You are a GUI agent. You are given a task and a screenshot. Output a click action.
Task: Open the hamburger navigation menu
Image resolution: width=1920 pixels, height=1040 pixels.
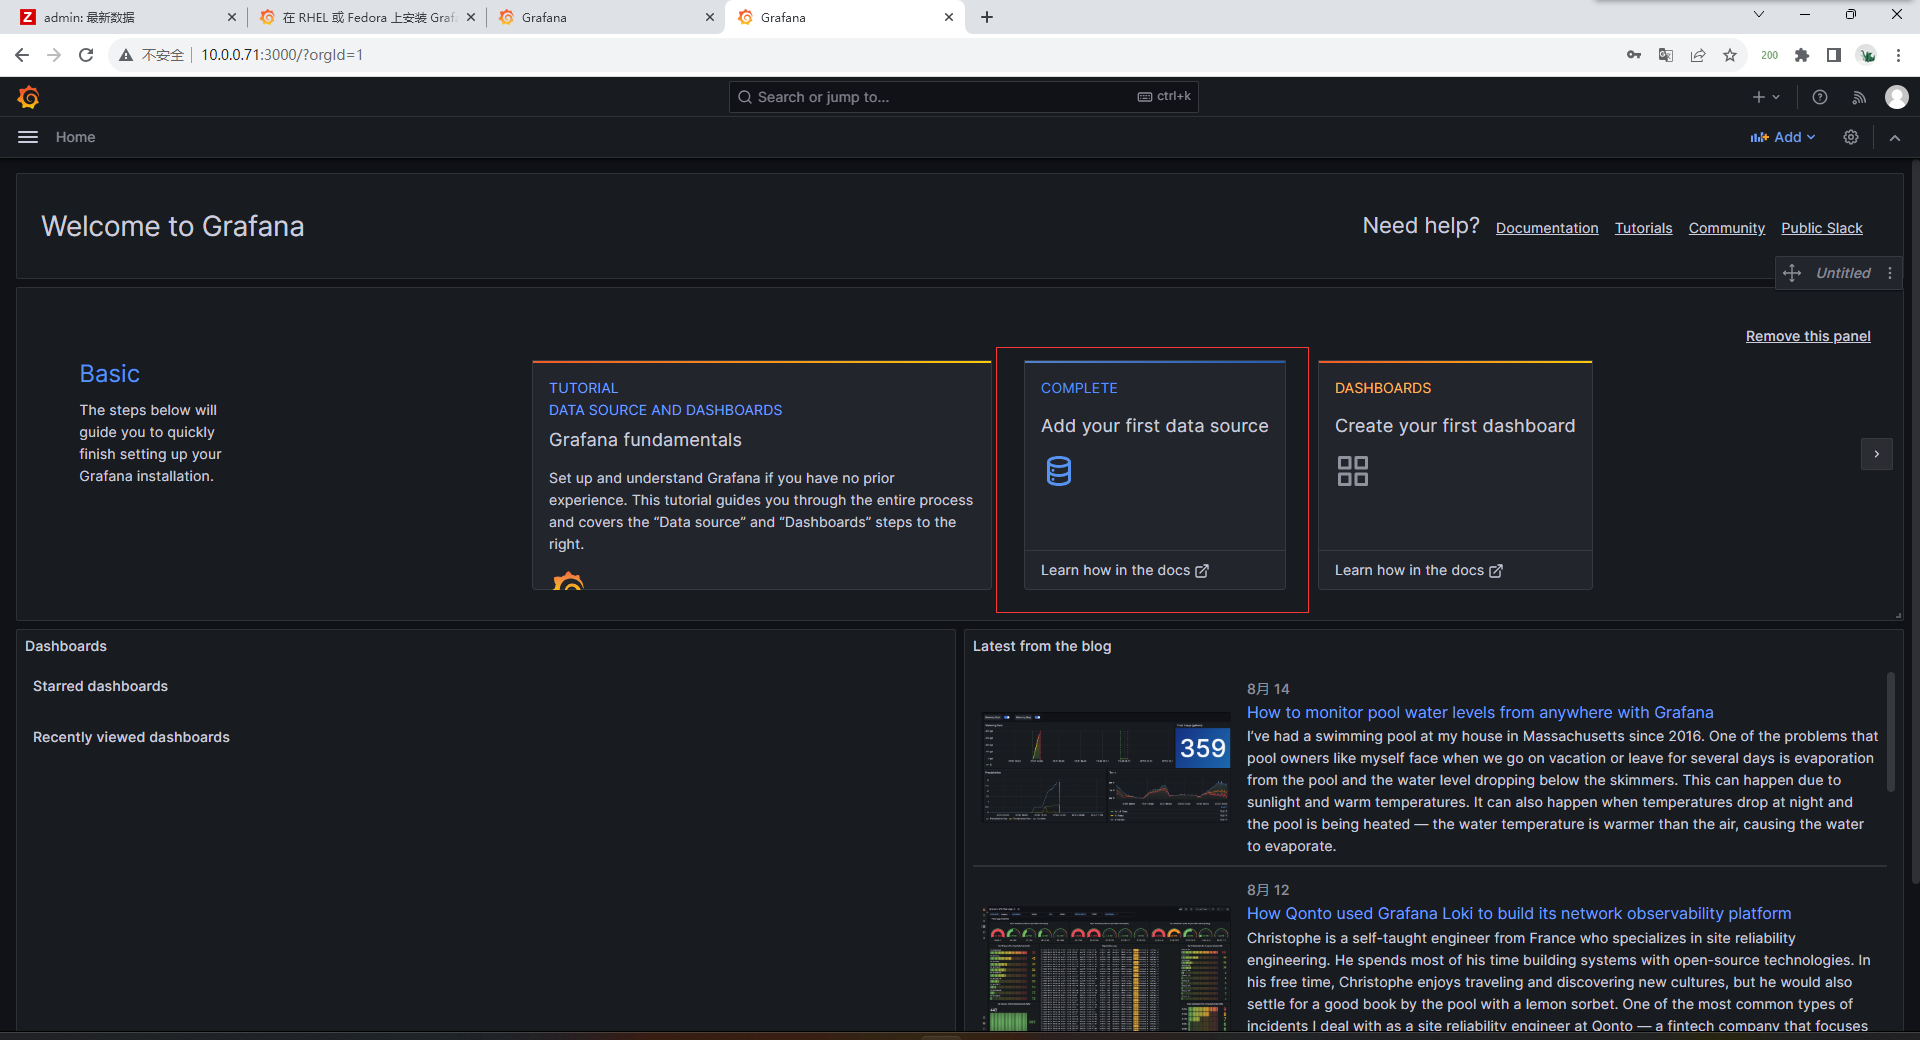[x=28, y=137]
